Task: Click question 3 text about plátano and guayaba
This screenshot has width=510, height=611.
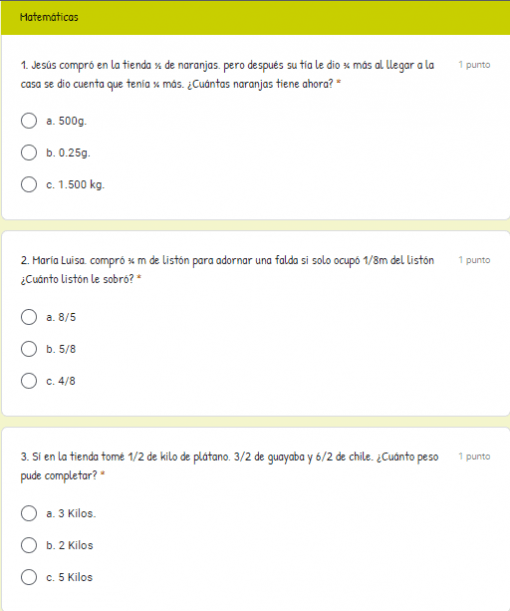Action: point(230,466)
